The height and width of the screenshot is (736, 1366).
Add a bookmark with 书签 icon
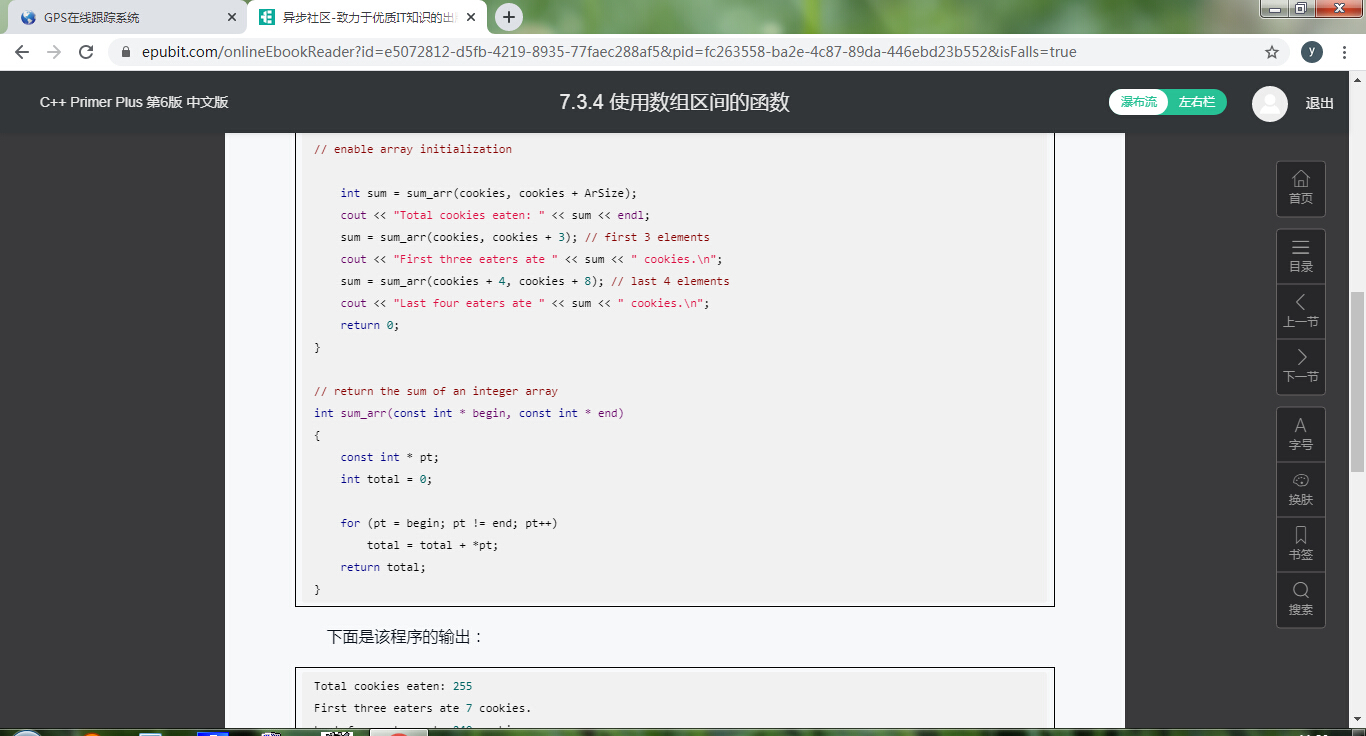[1300, 544]
